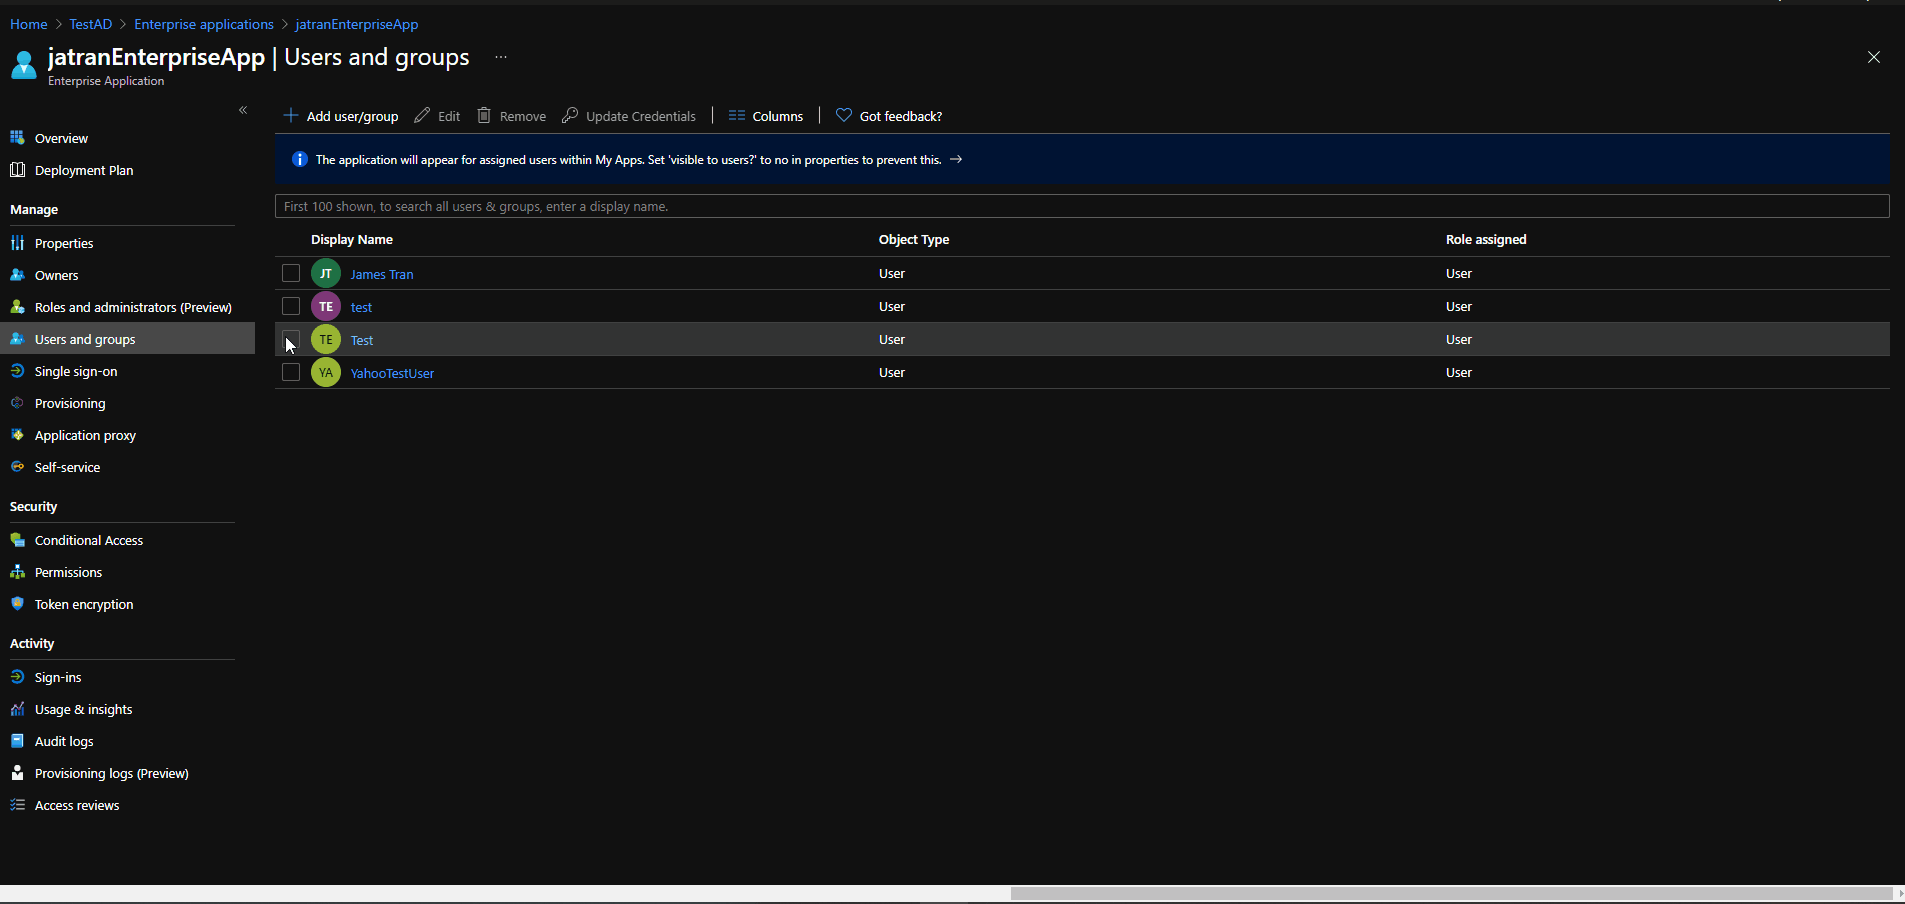Click Add user/group

click(x=340, y=115)
